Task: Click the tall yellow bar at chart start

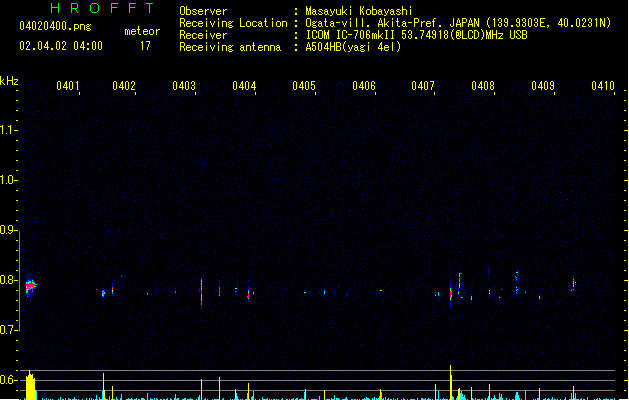Action: point(30,386)
